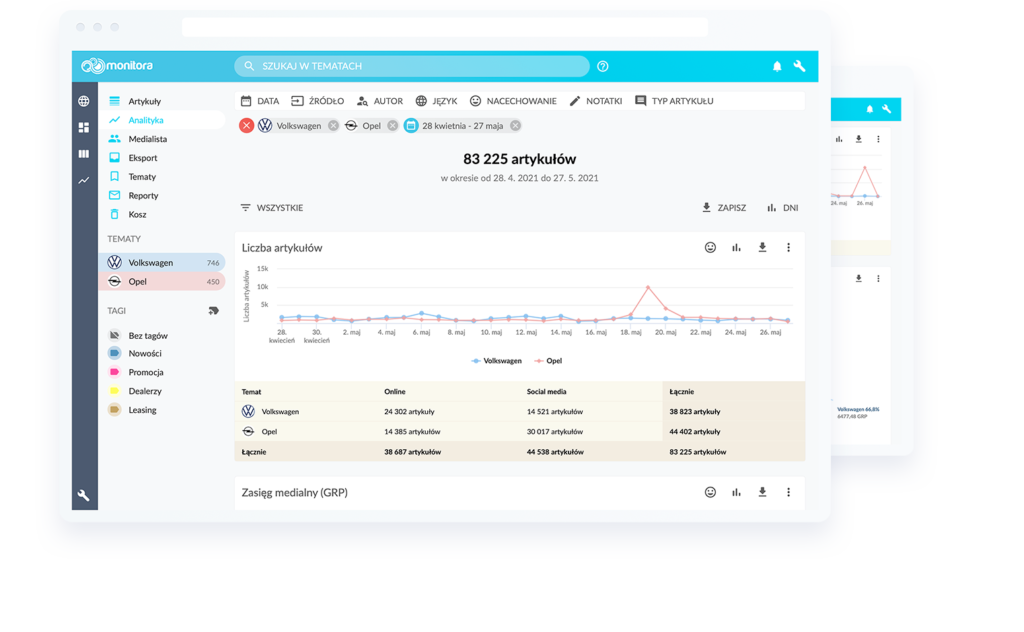Select the Dealerzy tag

pos(135,391)
